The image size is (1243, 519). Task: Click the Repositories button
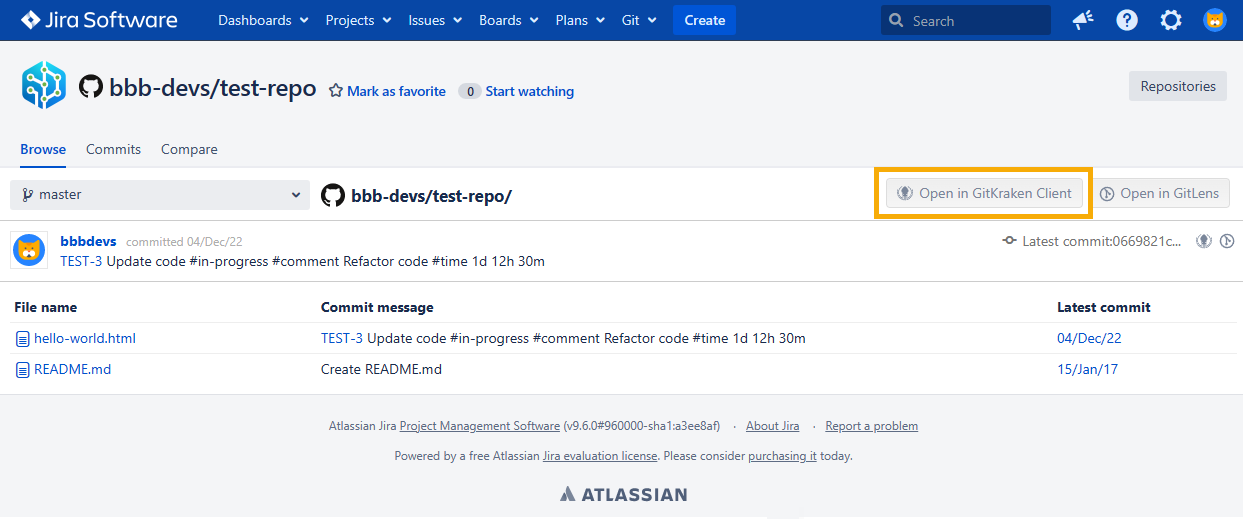(x=1178, y=86)
